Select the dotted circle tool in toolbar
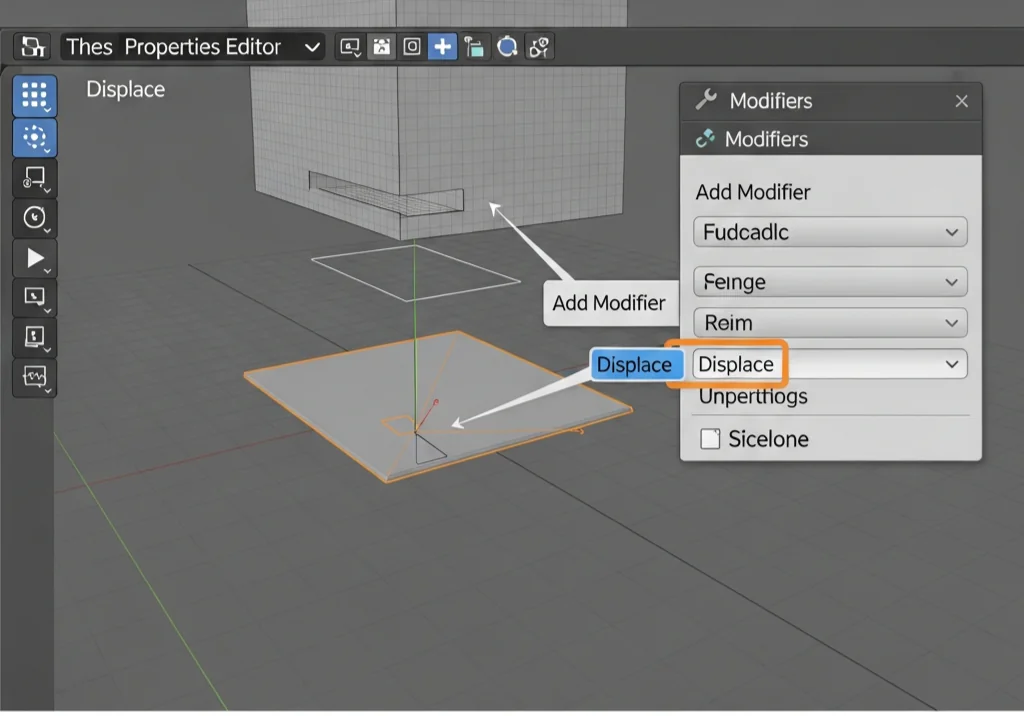The height and width of the screenshot is (716, 1024). (35, 138)
